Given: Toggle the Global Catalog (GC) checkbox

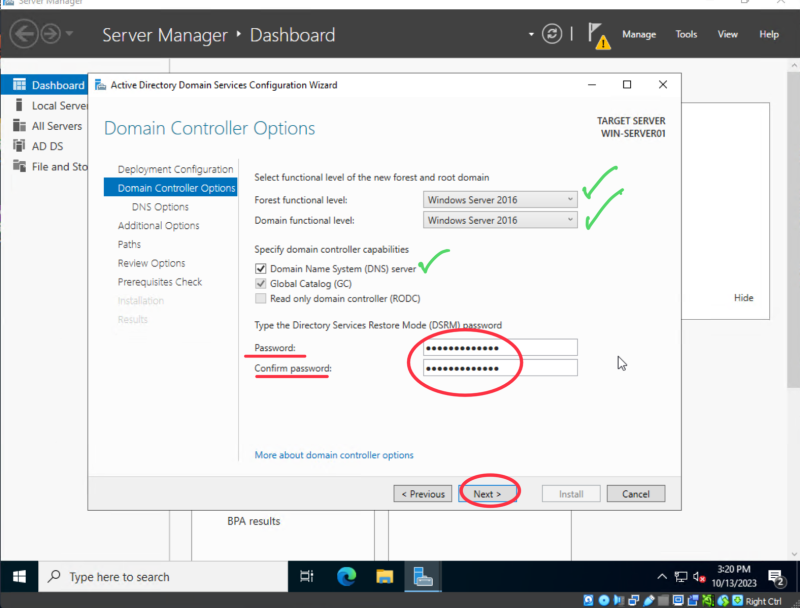Looking at the screenshot, I should coord(262,283).
